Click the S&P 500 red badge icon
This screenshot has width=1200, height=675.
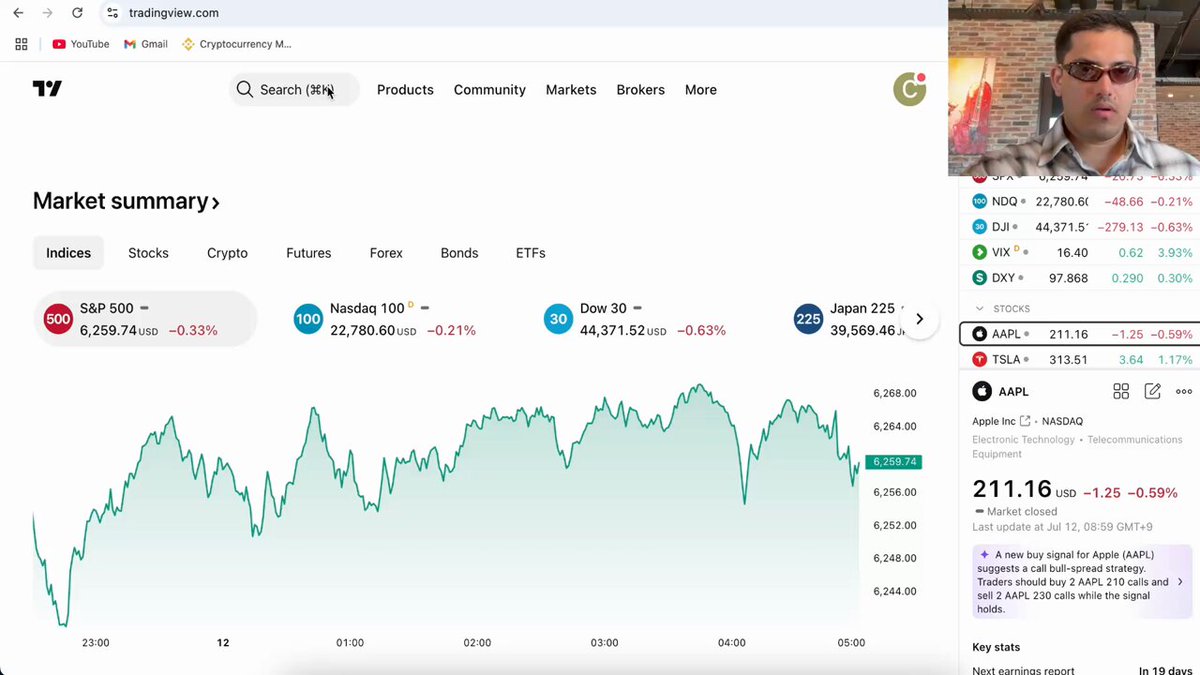pos(58,319)
